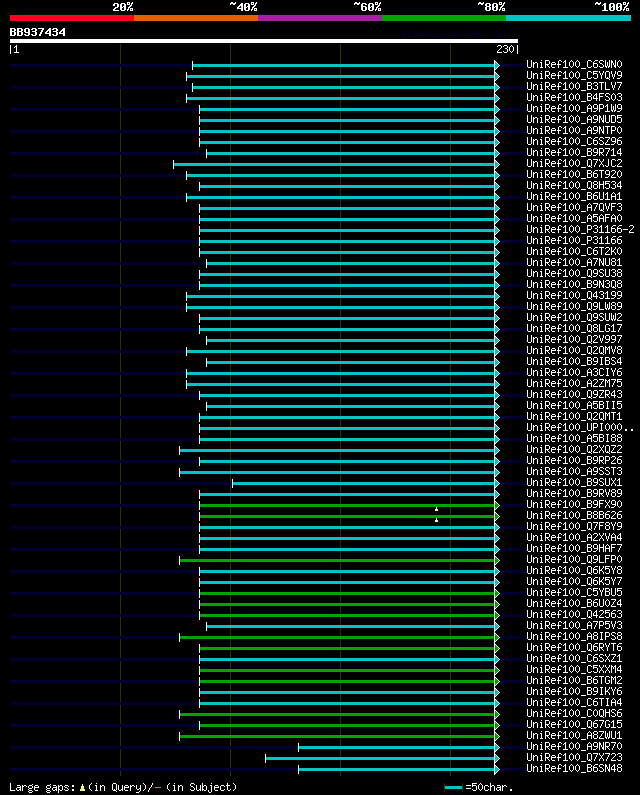Open hit UniRef100_Q9LW89
640x795 pixels.
point(574,307)
